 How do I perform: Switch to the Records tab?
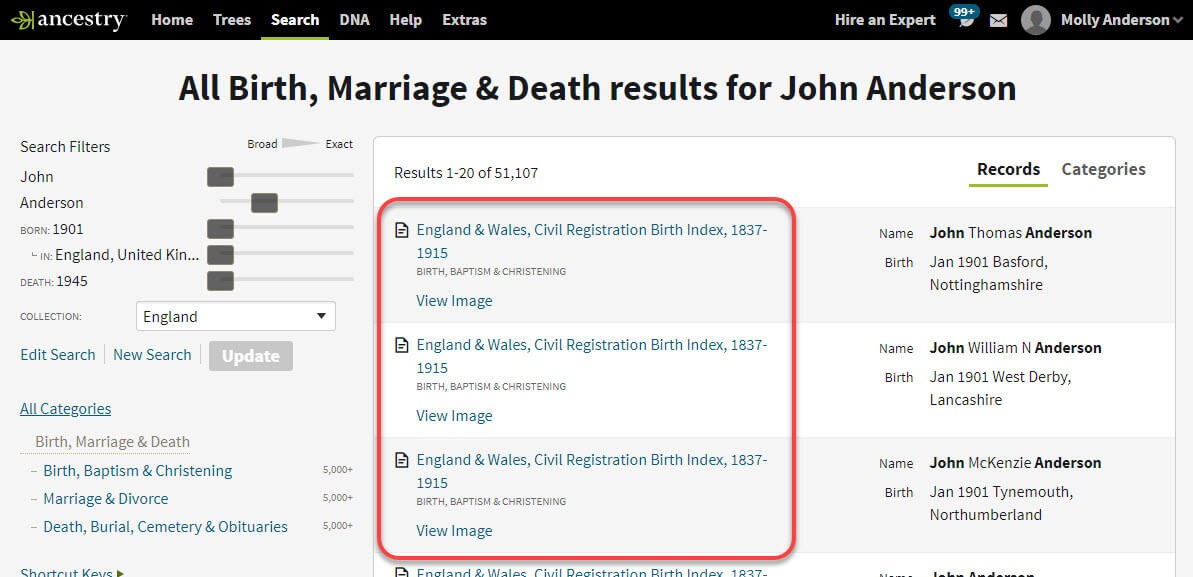1008,169
